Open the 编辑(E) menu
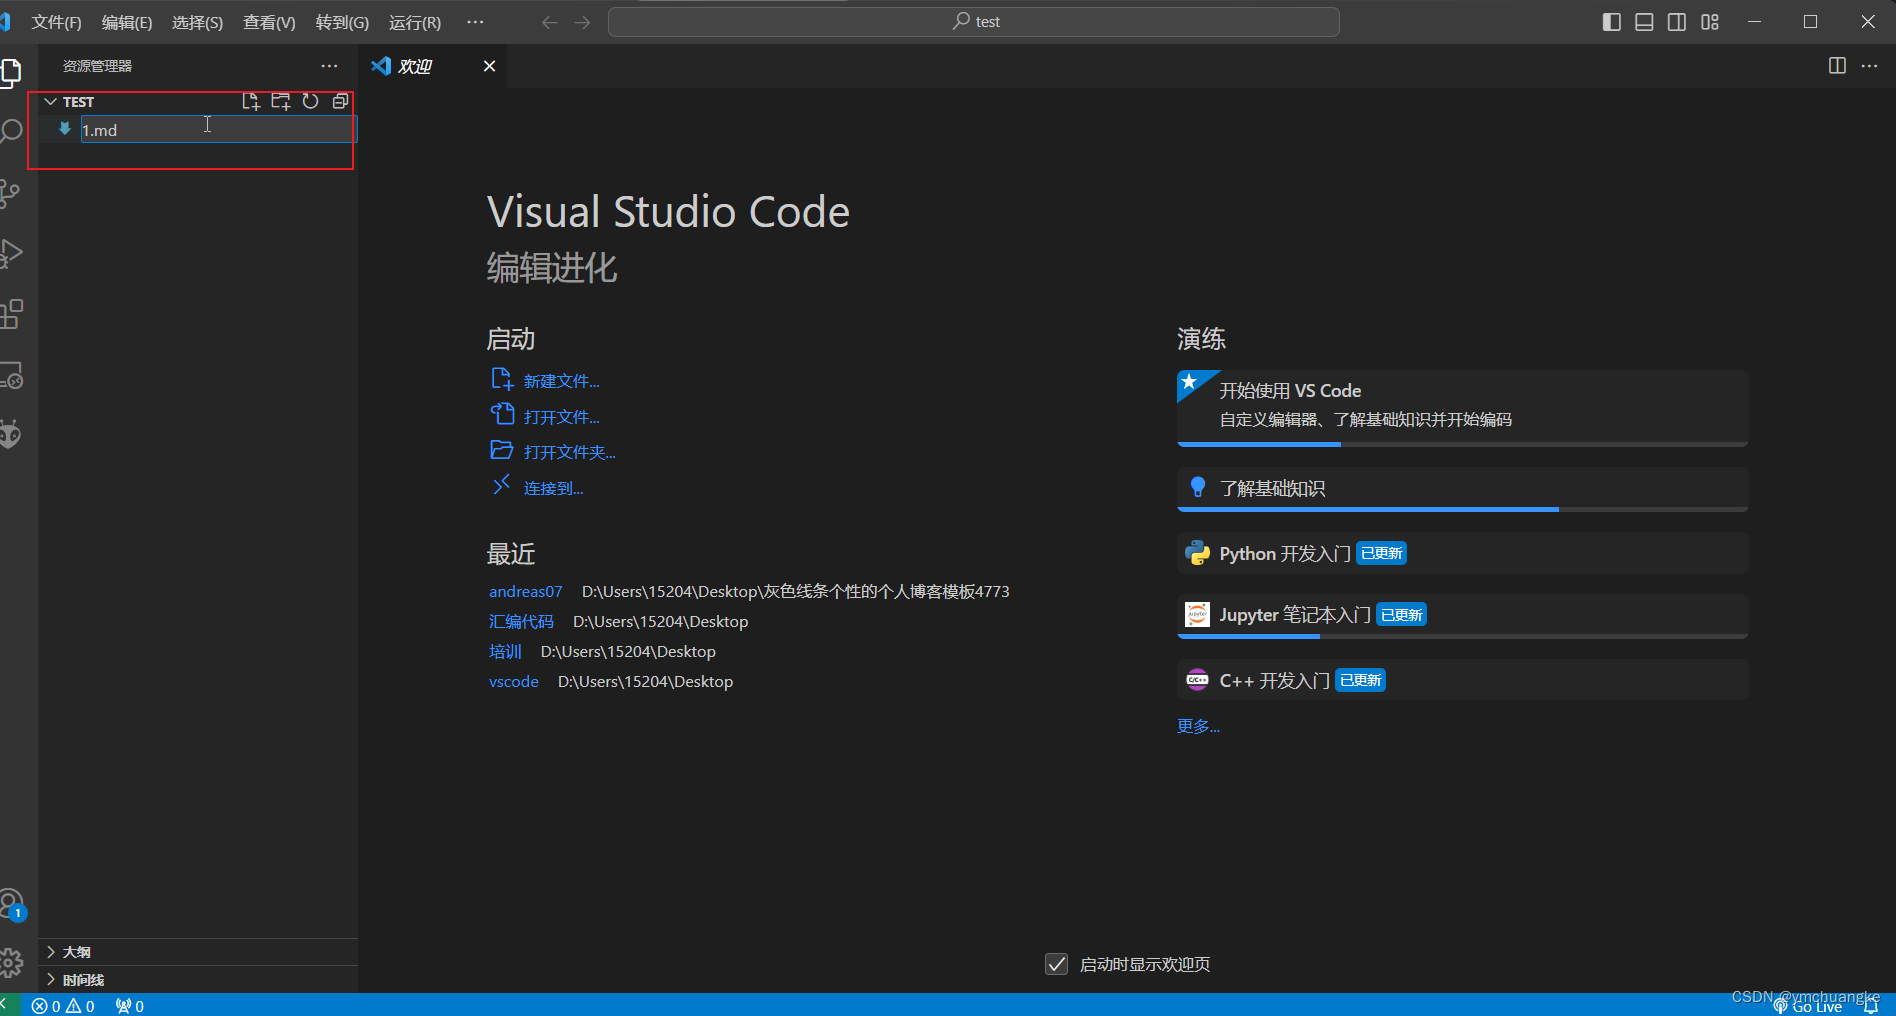This screenshot has width=1896, height=1016. (x=127, y=22)
